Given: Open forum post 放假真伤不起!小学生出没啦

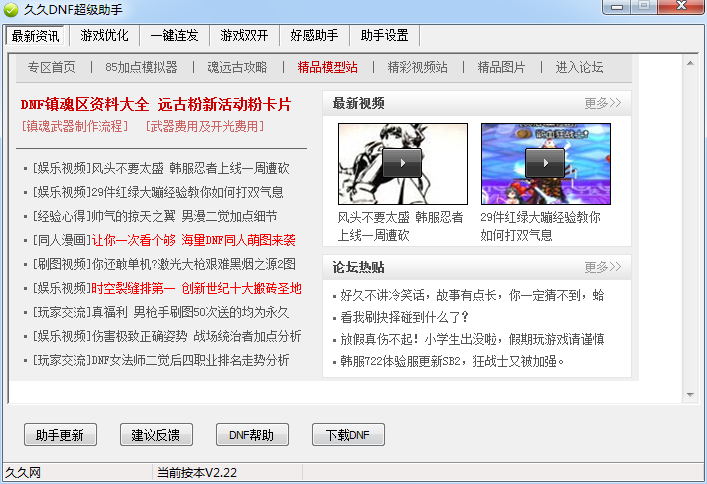Looking at the screenshot, I should pos(472,339).
